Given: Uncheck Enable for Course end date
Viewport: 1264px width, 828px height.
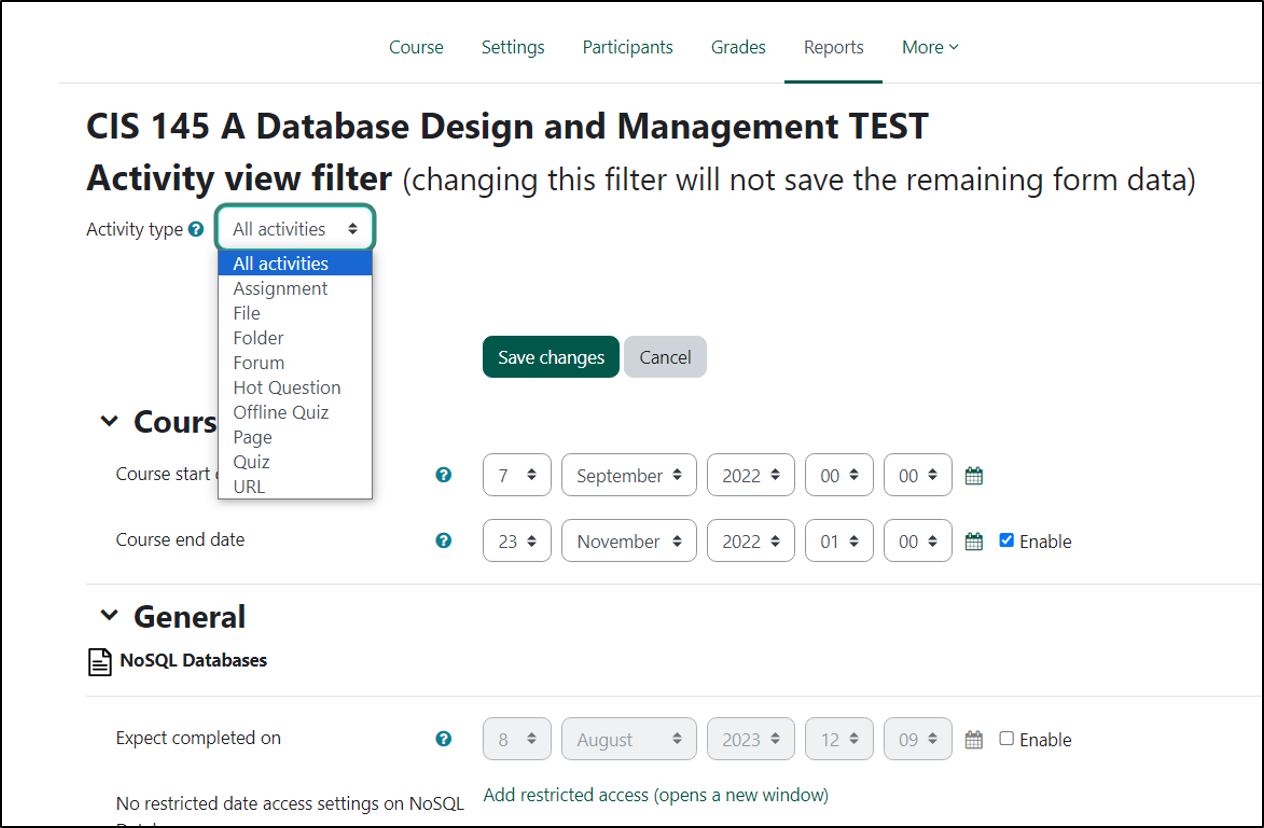Looking at the screenshot, I should 1007,541.
